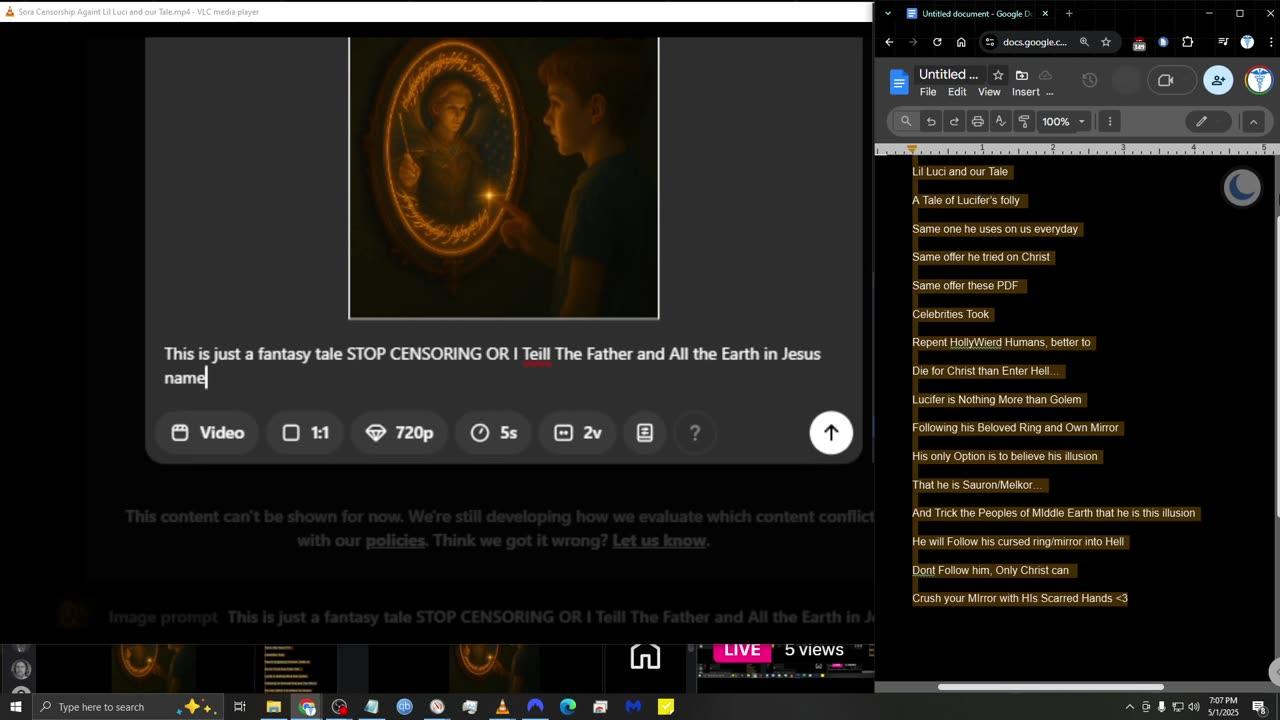Open the Share people button in Docs
This screenshot has width=1280, height=720.
pyautogui.click(x=1218, y=80)
